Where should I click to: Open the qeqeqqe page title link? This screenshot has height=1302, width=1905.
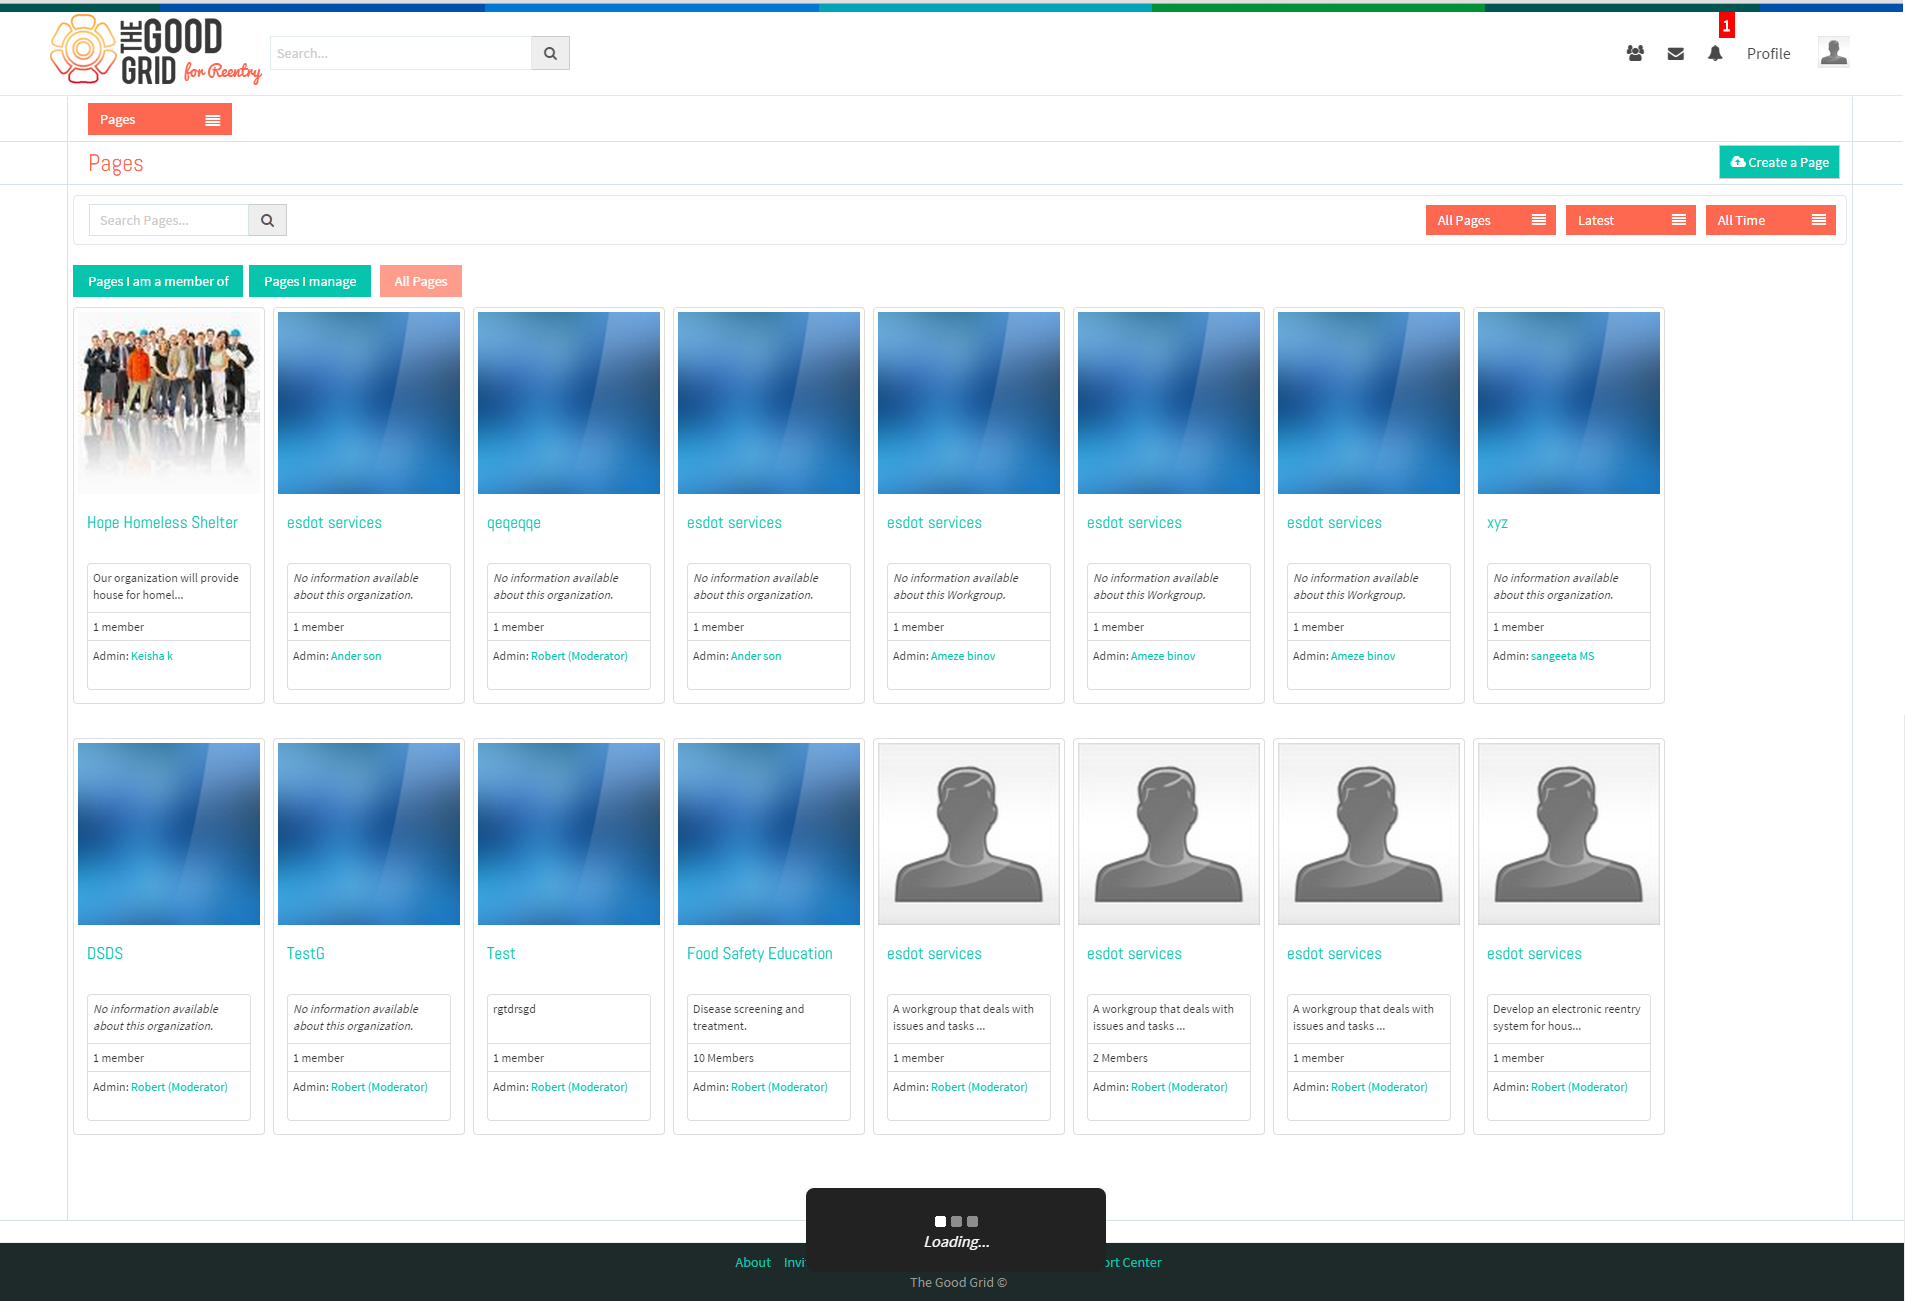pyautogui.click(x=514, y=523)
